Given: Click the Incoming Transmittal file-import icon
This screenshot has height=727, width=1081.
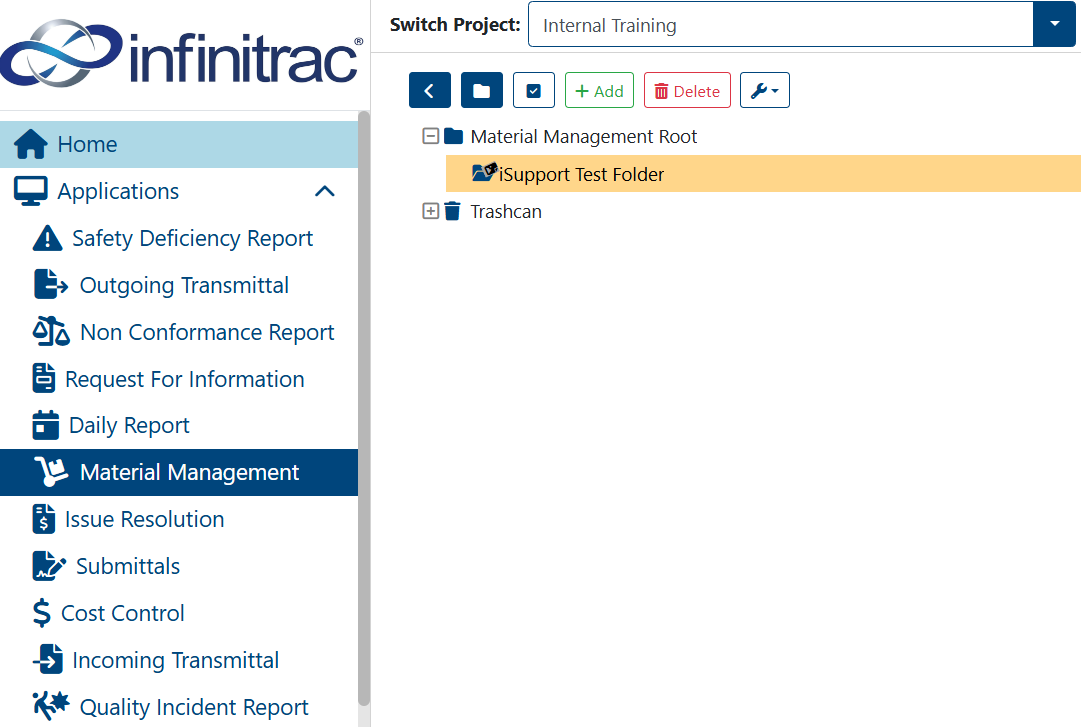Looking at the screenshot, I should coord(48,659).
